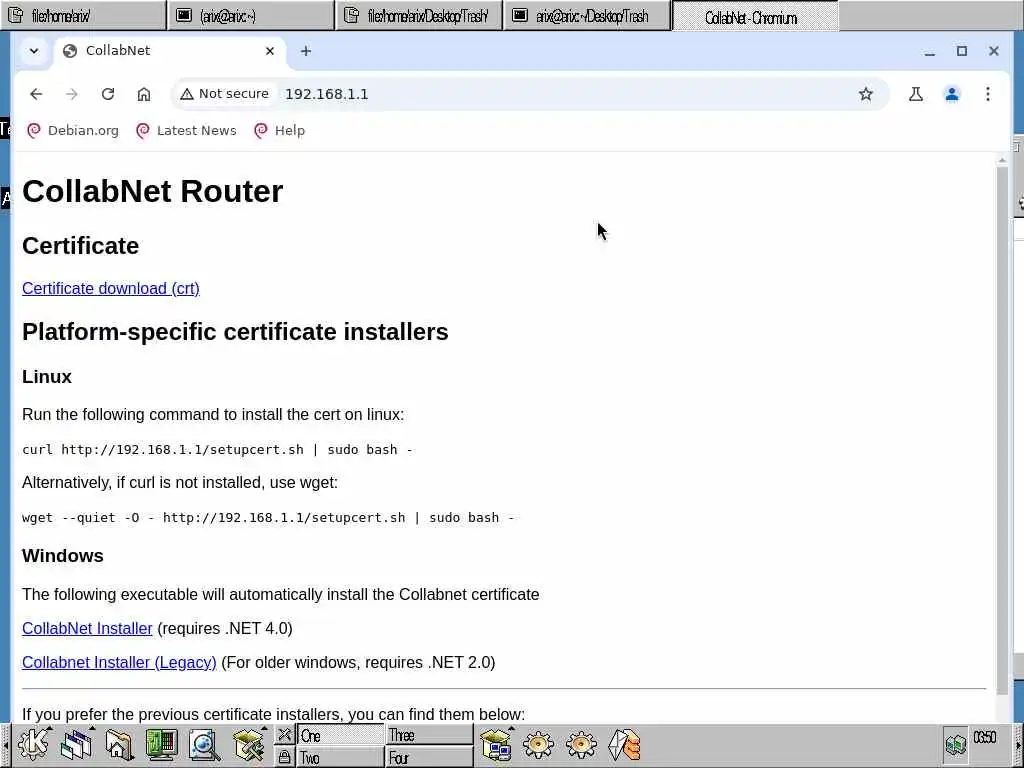
Task: Open the Home folder icon in panel
Action: [119, 744]
